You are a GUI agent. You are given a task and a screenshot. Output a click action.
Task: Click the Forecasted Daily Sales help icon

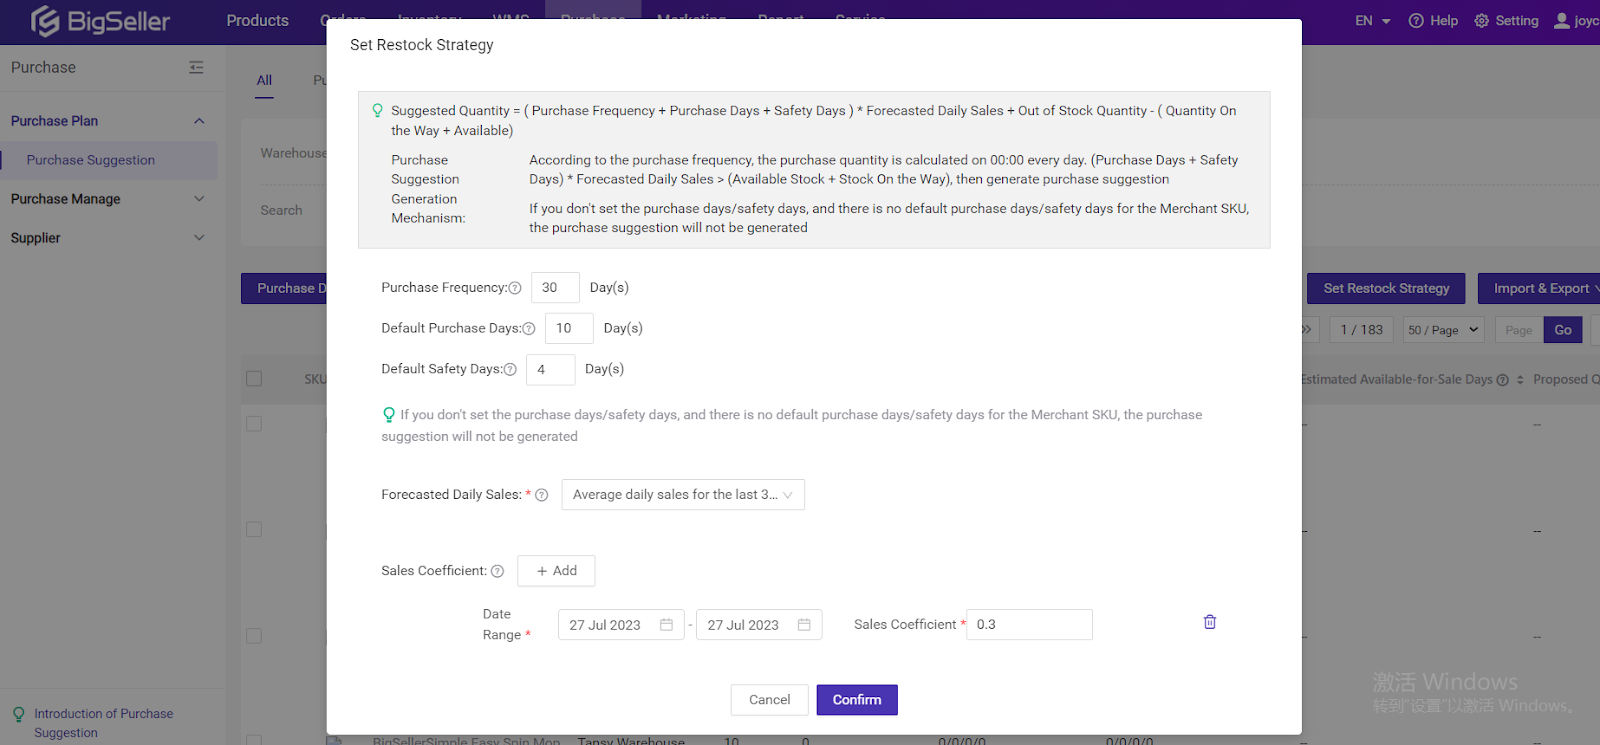click(542, 495)
